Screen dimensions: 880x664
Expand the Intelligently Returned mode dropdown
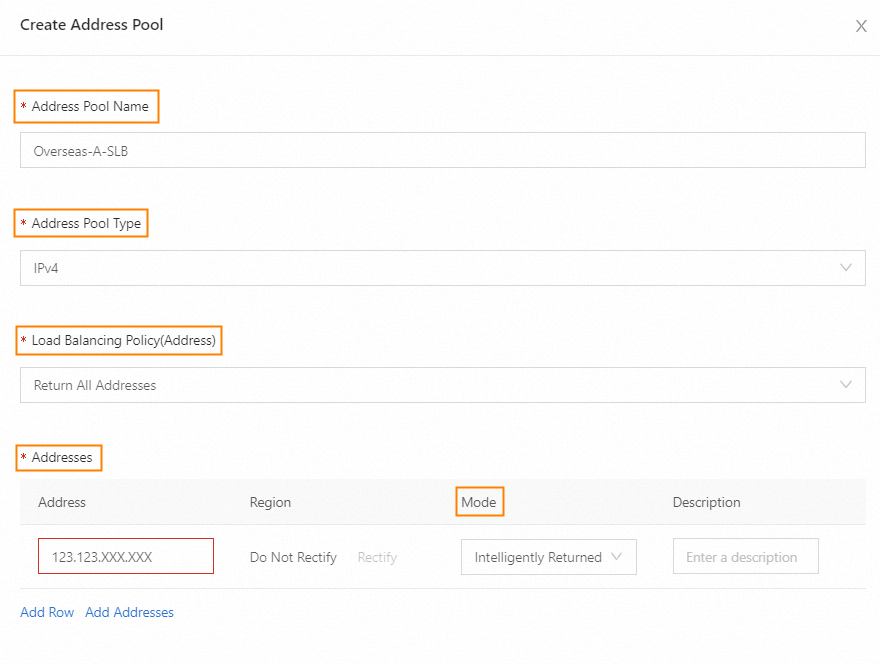click(x=547, y=557)
